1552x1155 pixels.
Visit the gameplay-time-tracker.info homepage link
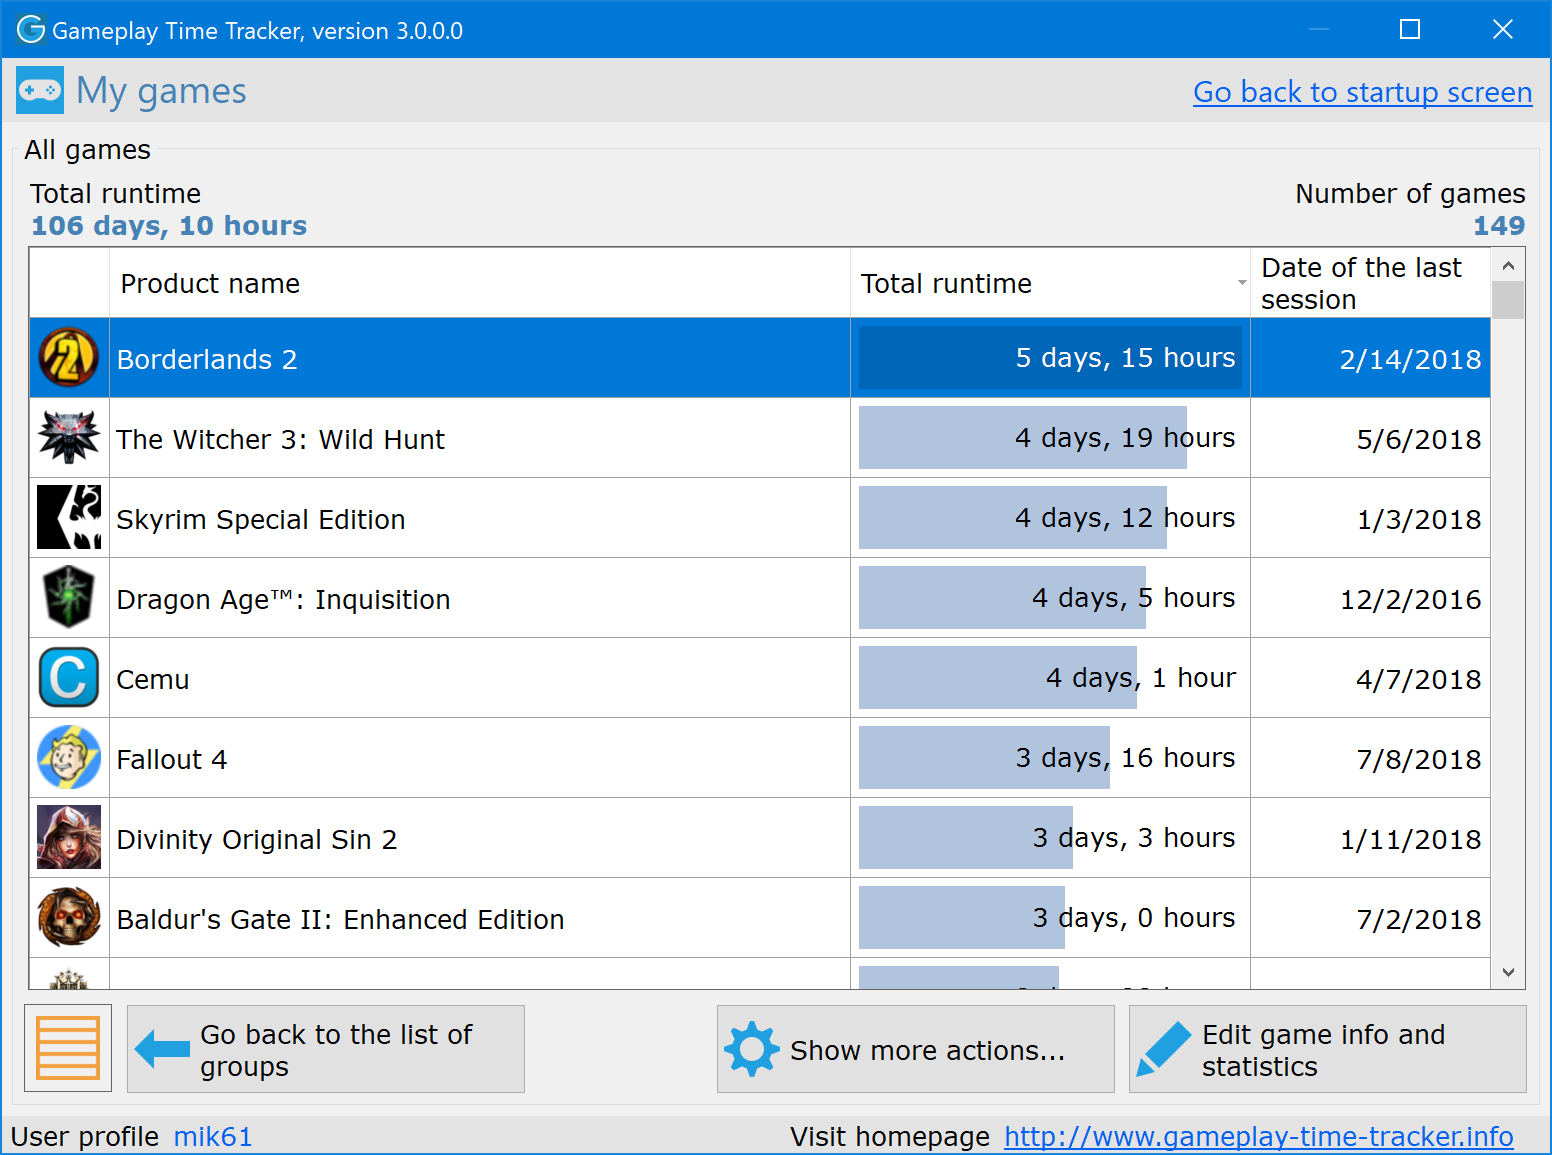pyautogui.click(x=1258, y=1136)
